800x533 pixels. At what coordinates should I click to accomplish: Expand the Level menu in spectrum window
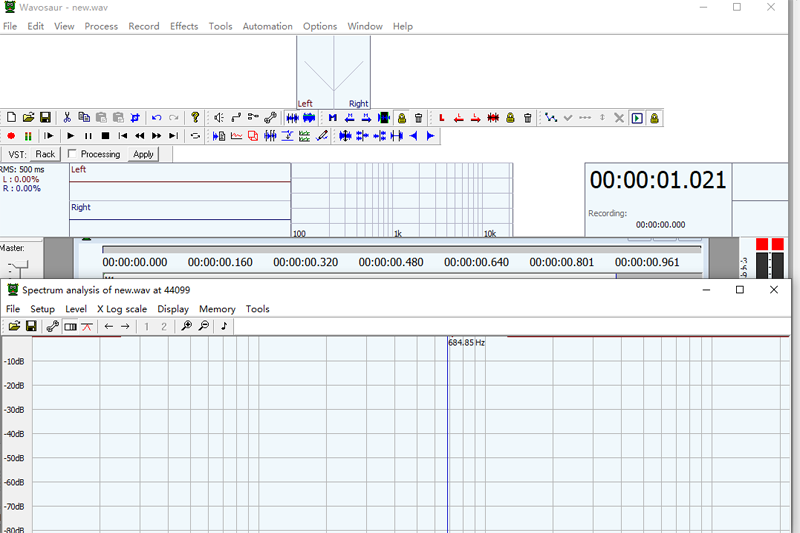[x=76, y=309]
